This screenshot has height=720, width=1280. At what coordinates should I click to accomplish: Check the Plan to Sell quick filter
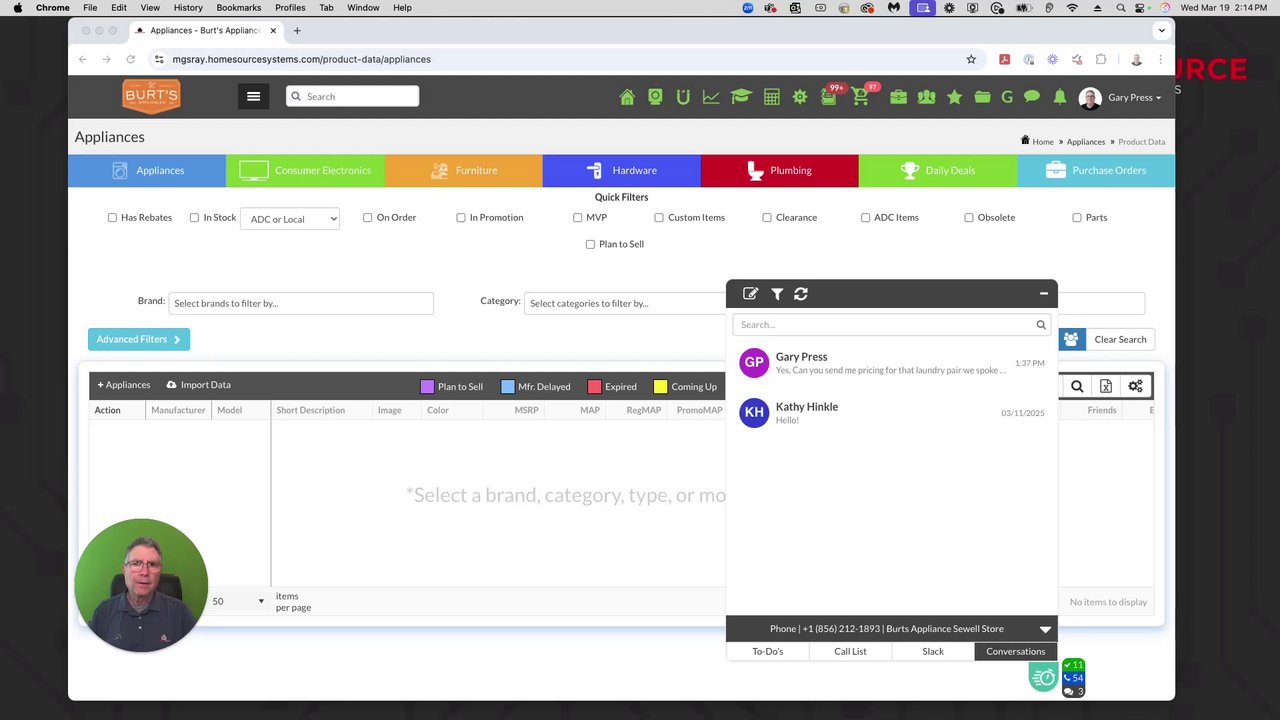[x=590, y=244]
